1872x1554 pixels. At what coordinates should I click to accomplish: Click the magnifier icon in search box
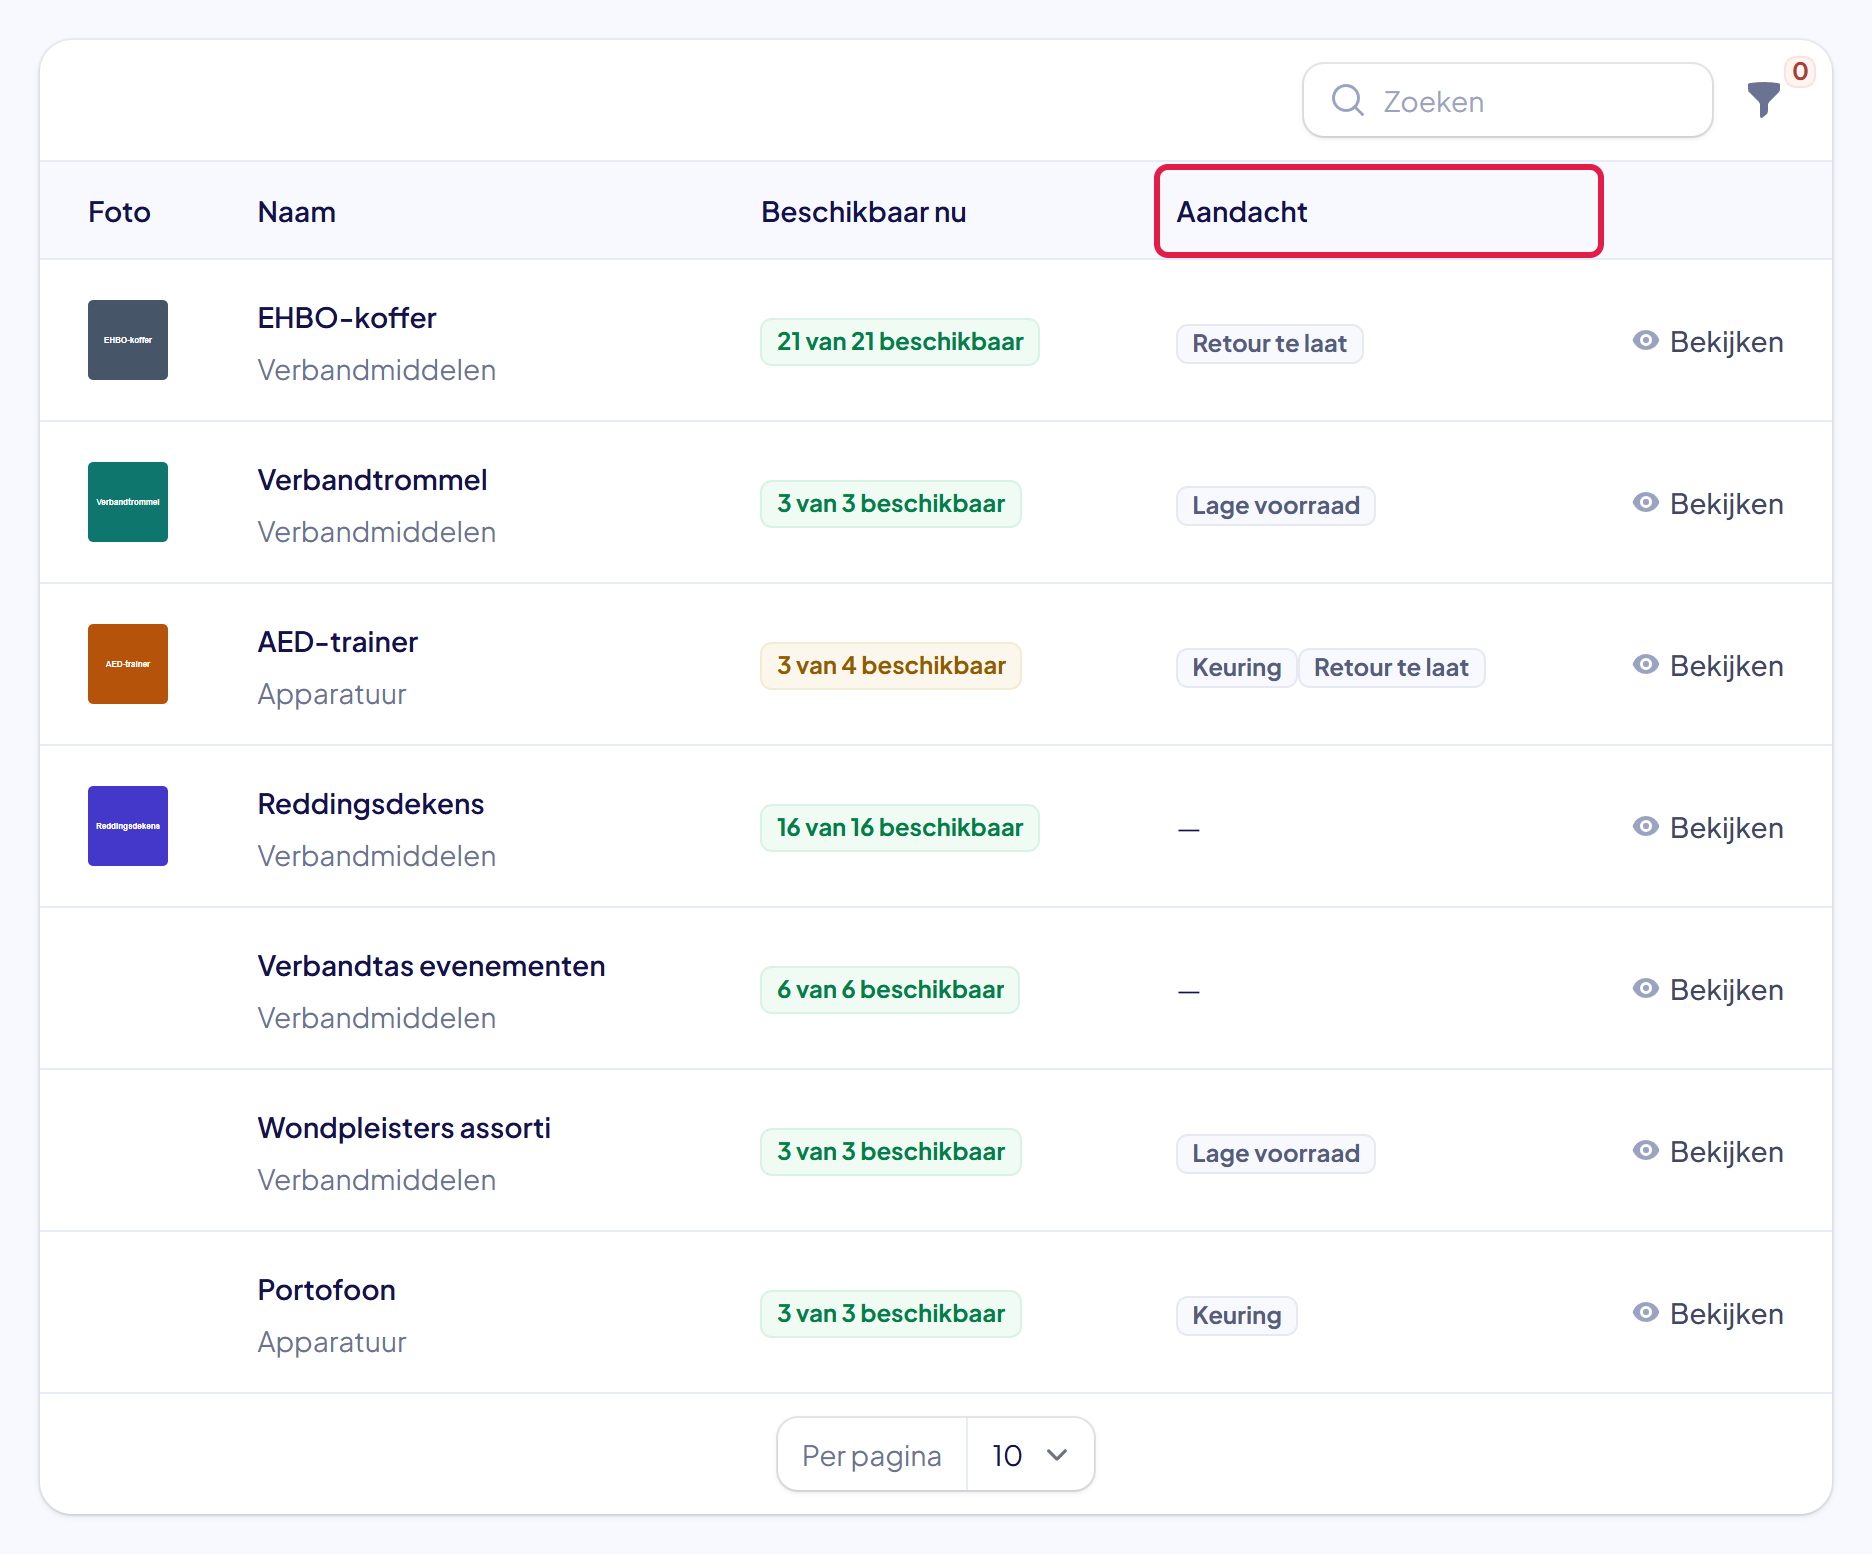[1347, 100]
